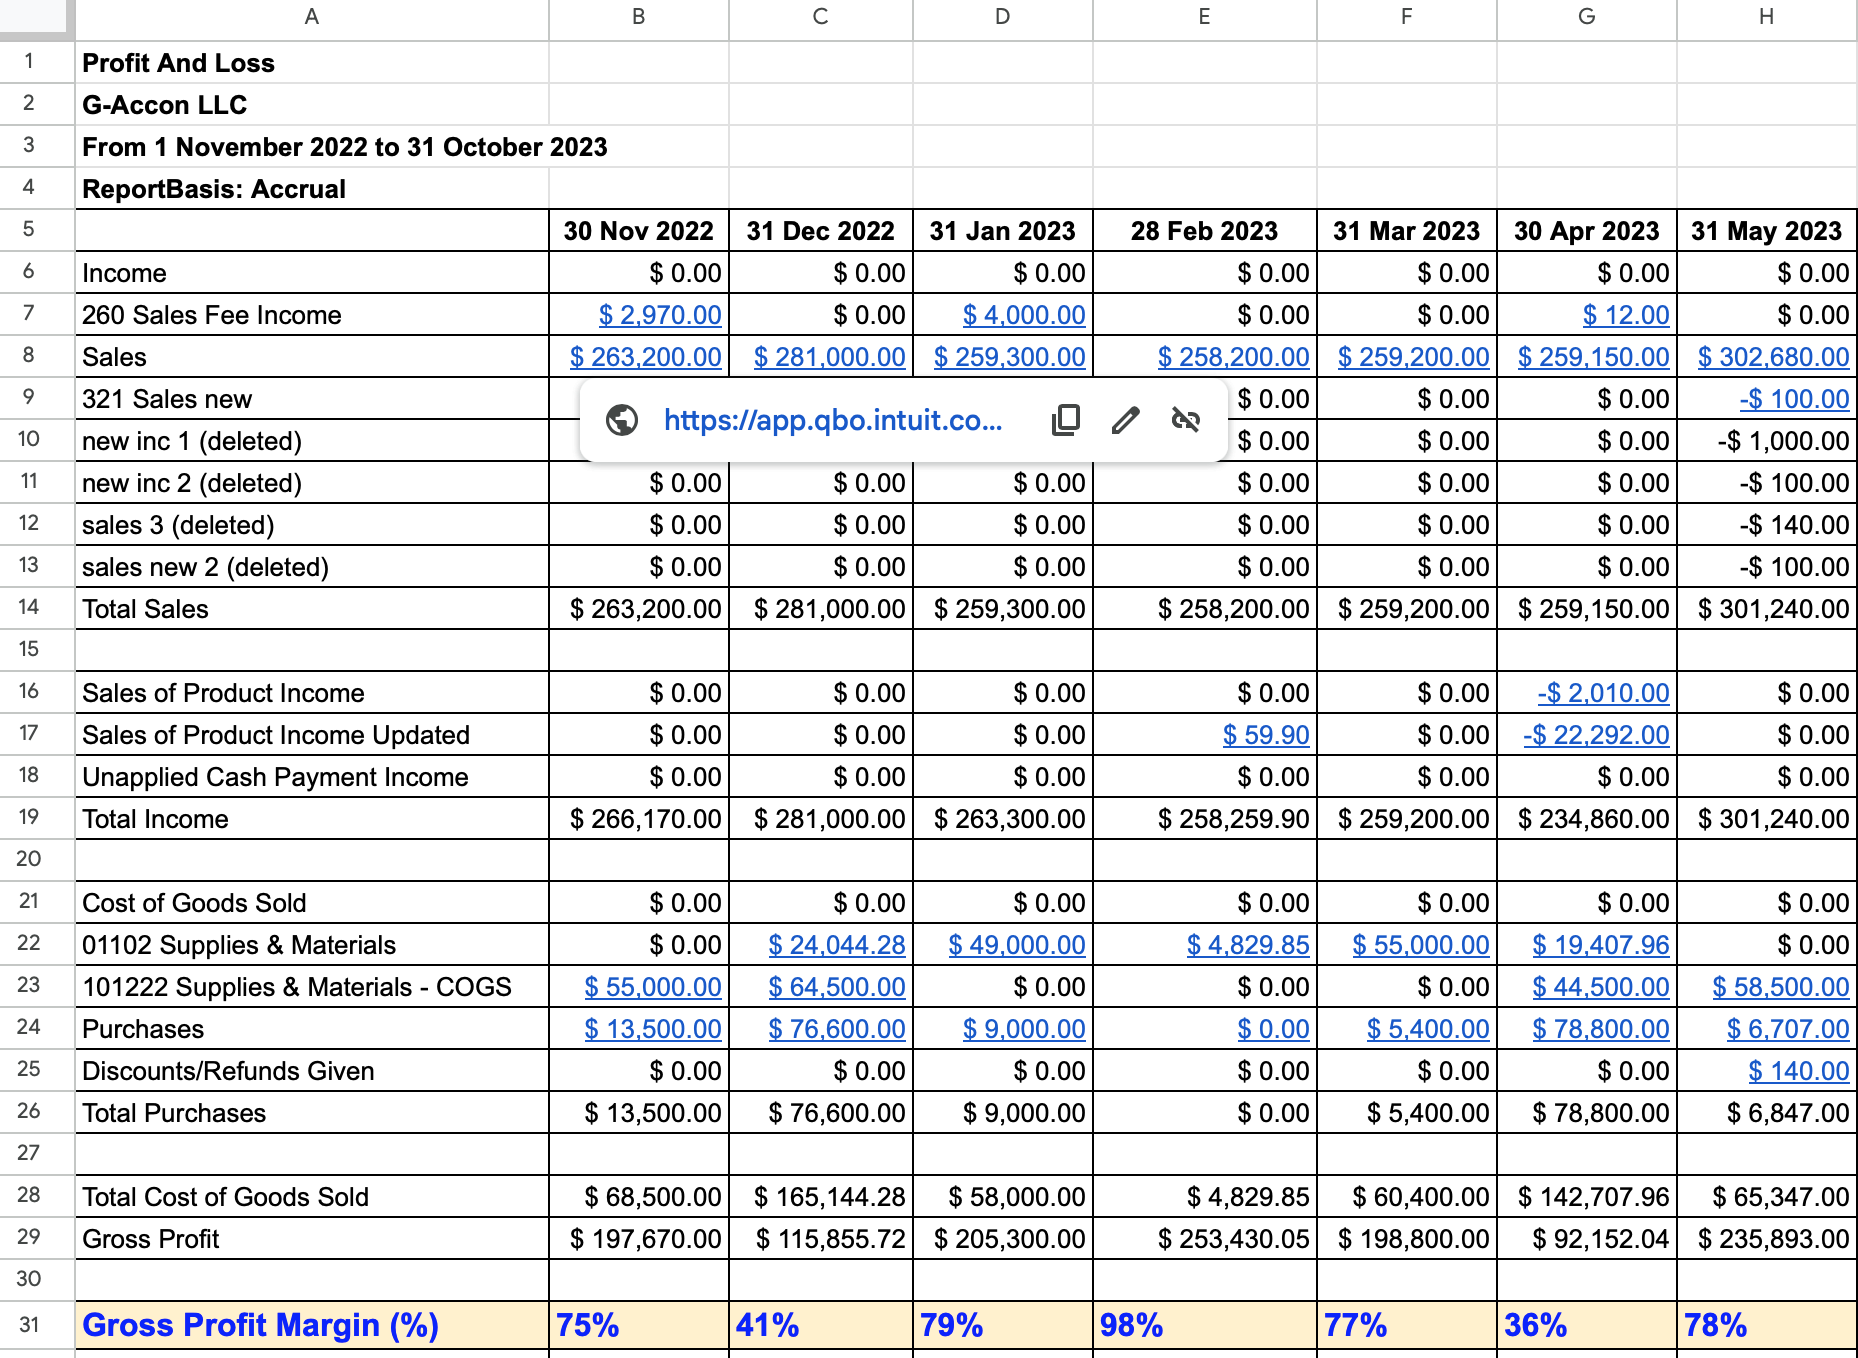
Task: Select row 31 header
Action: pyautogui.click(x=29, y=1325)
